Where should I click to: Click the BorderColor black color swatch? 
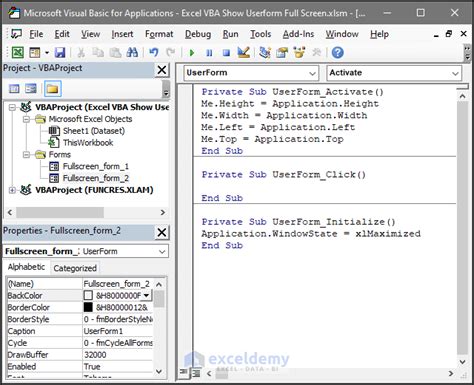click(x=88, y=307)
